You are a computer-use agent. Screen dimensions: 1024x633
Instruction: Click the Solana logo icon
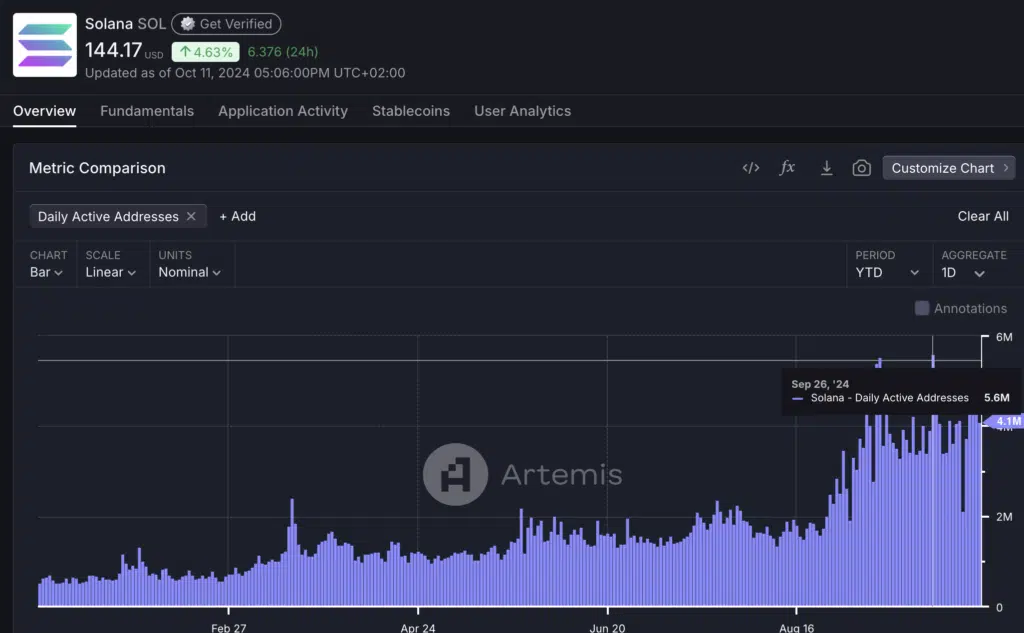click(44, 45)
